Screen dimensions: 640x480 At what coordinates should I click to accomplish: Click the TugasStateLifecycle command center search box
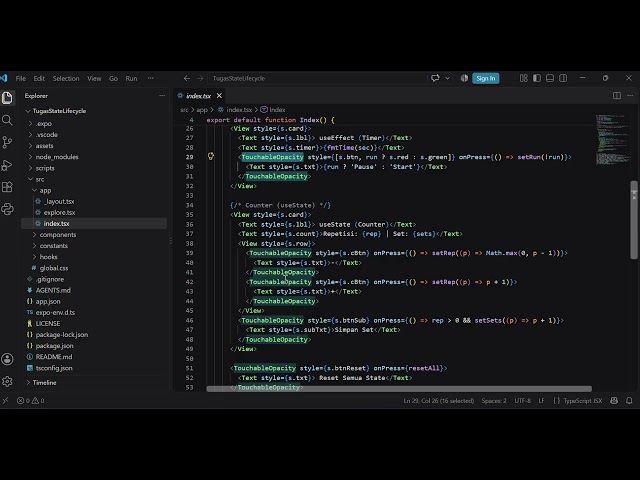[318, 78]
